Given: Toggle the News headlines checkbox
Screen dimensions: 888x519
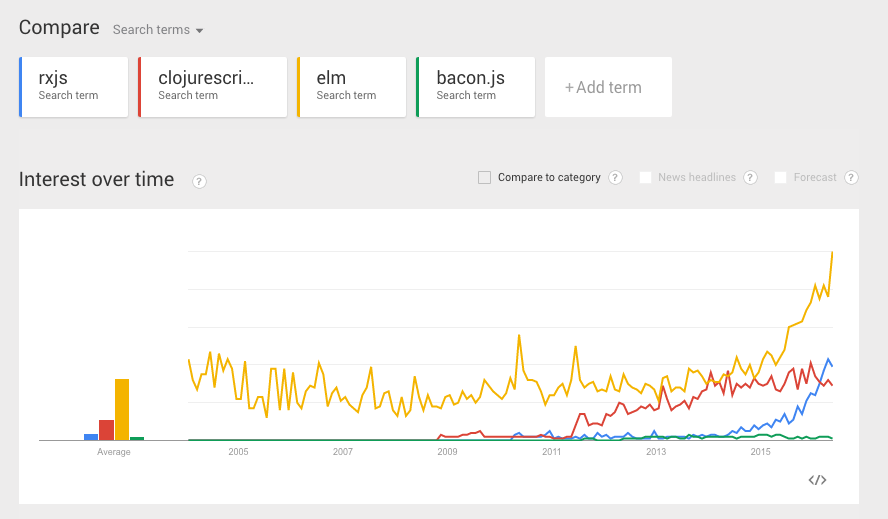Looking at the screenshot, I should coord(645,177).
